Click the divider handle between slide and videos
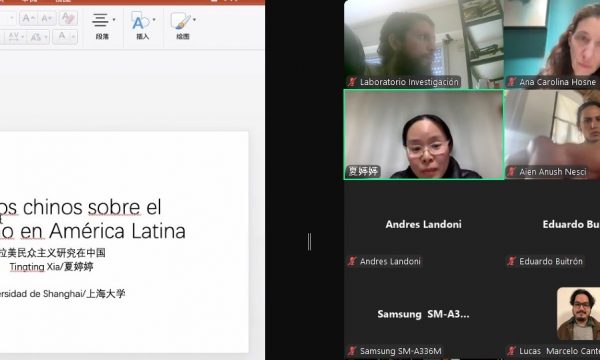Viewport: 600px width, 360px height. pos(309,242)
